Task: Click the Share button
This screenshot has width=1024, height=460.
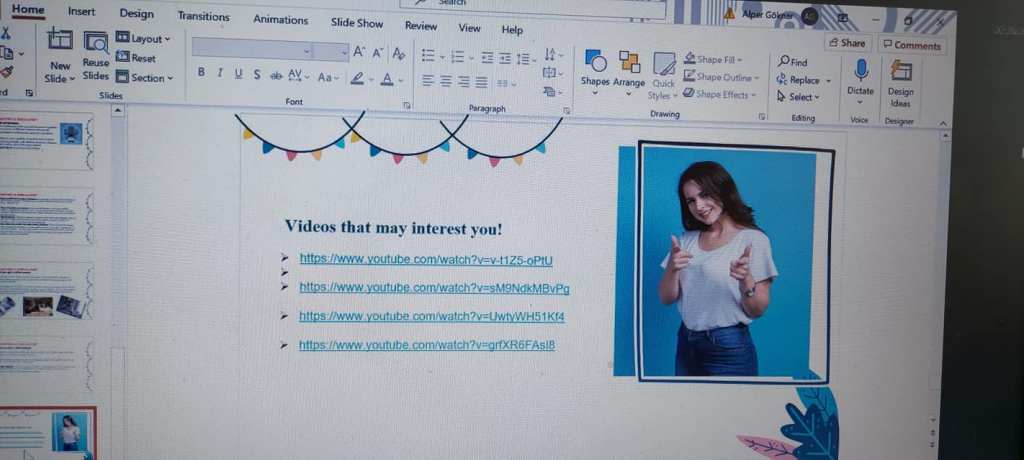Action: pyautogui.click(x=846, y=43)
